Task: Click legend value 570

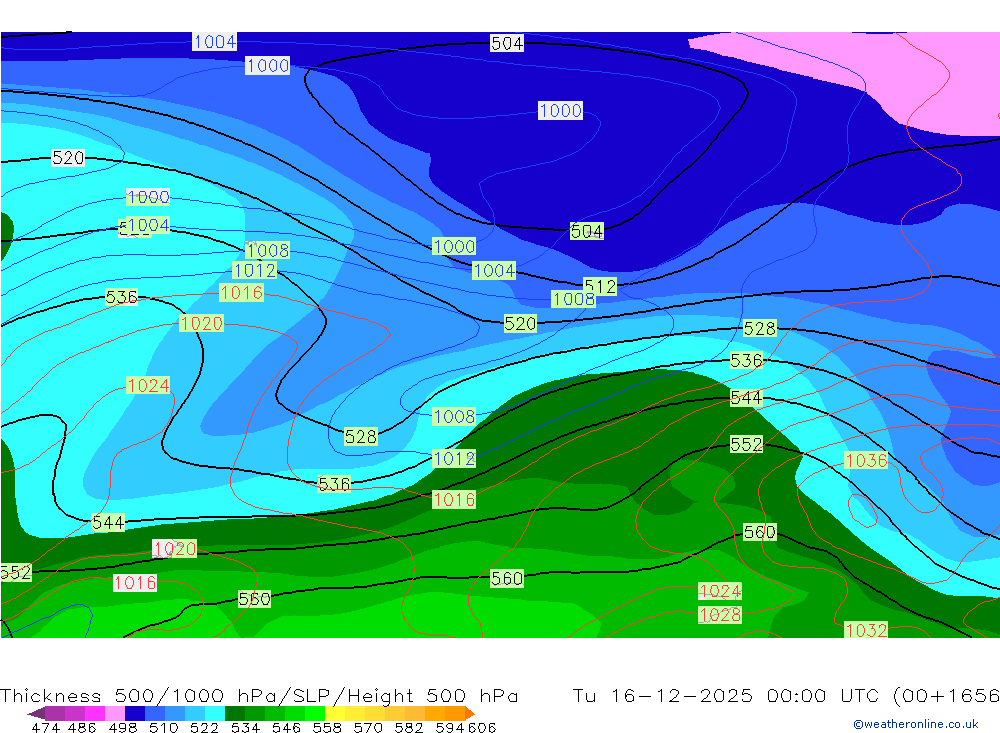Action: pyautogui.click(x=368, y=728)
